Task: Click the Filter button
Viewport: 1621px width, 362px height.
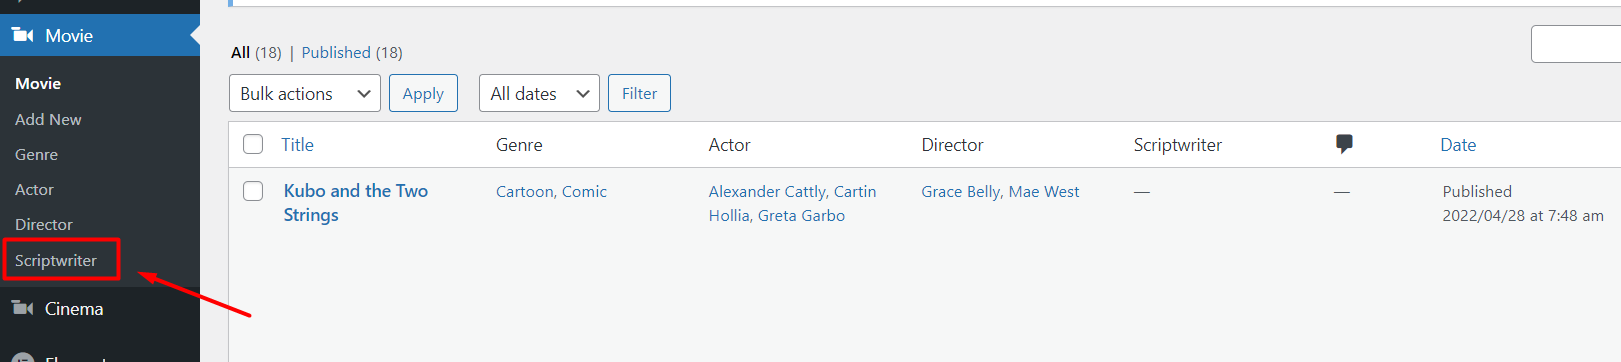Action: coord(639,93)
